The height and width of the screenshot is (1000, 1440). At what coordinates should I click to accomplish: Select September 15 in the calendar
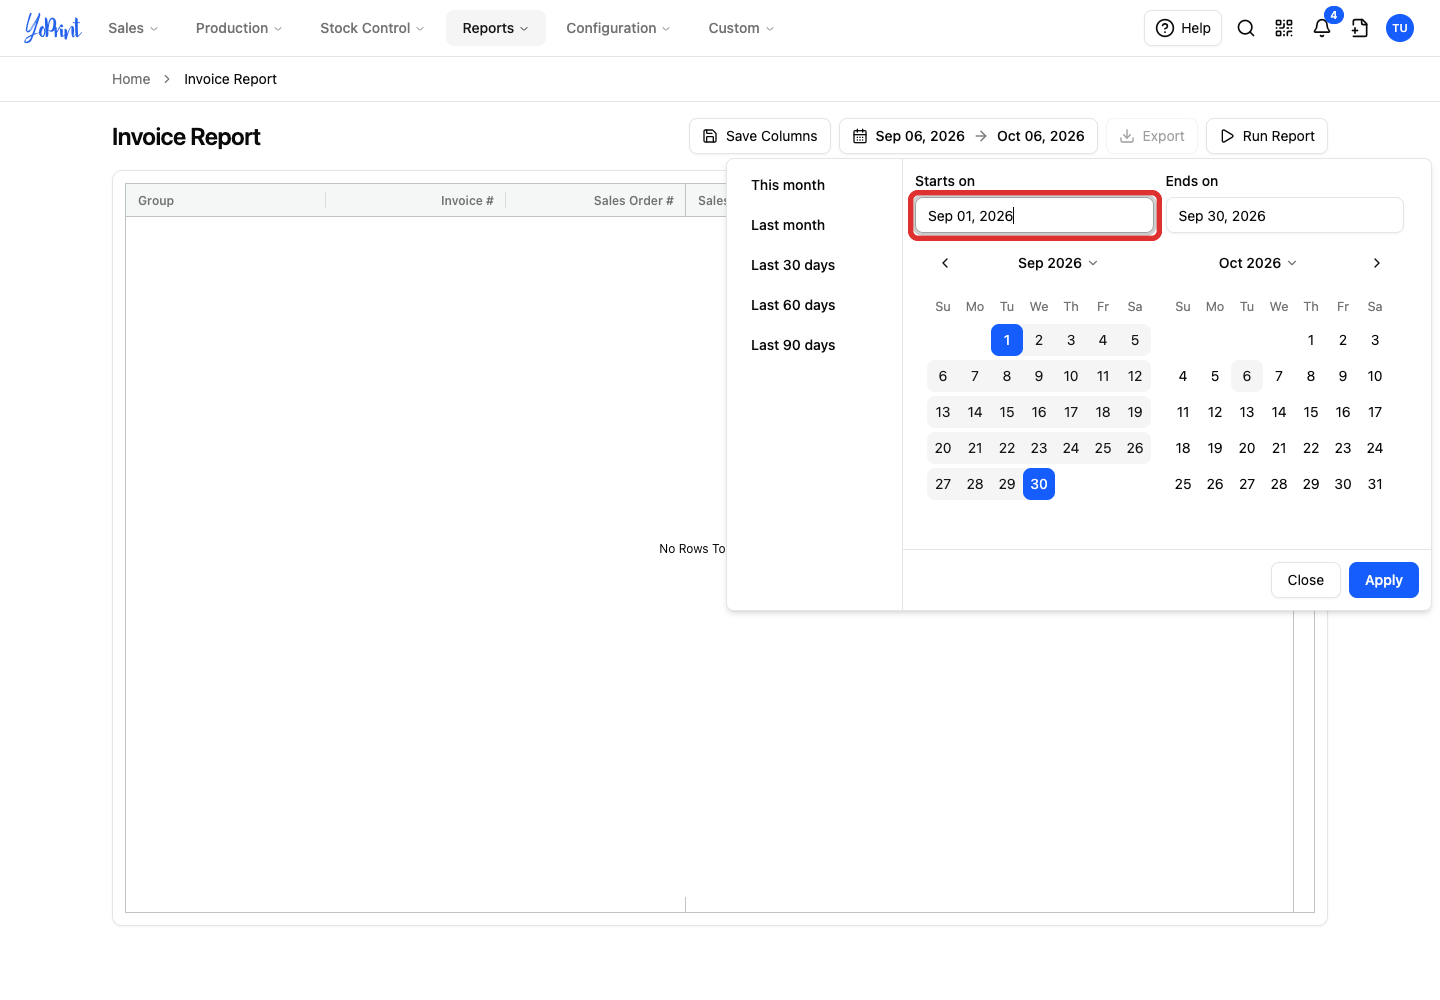click(1007, 412)
